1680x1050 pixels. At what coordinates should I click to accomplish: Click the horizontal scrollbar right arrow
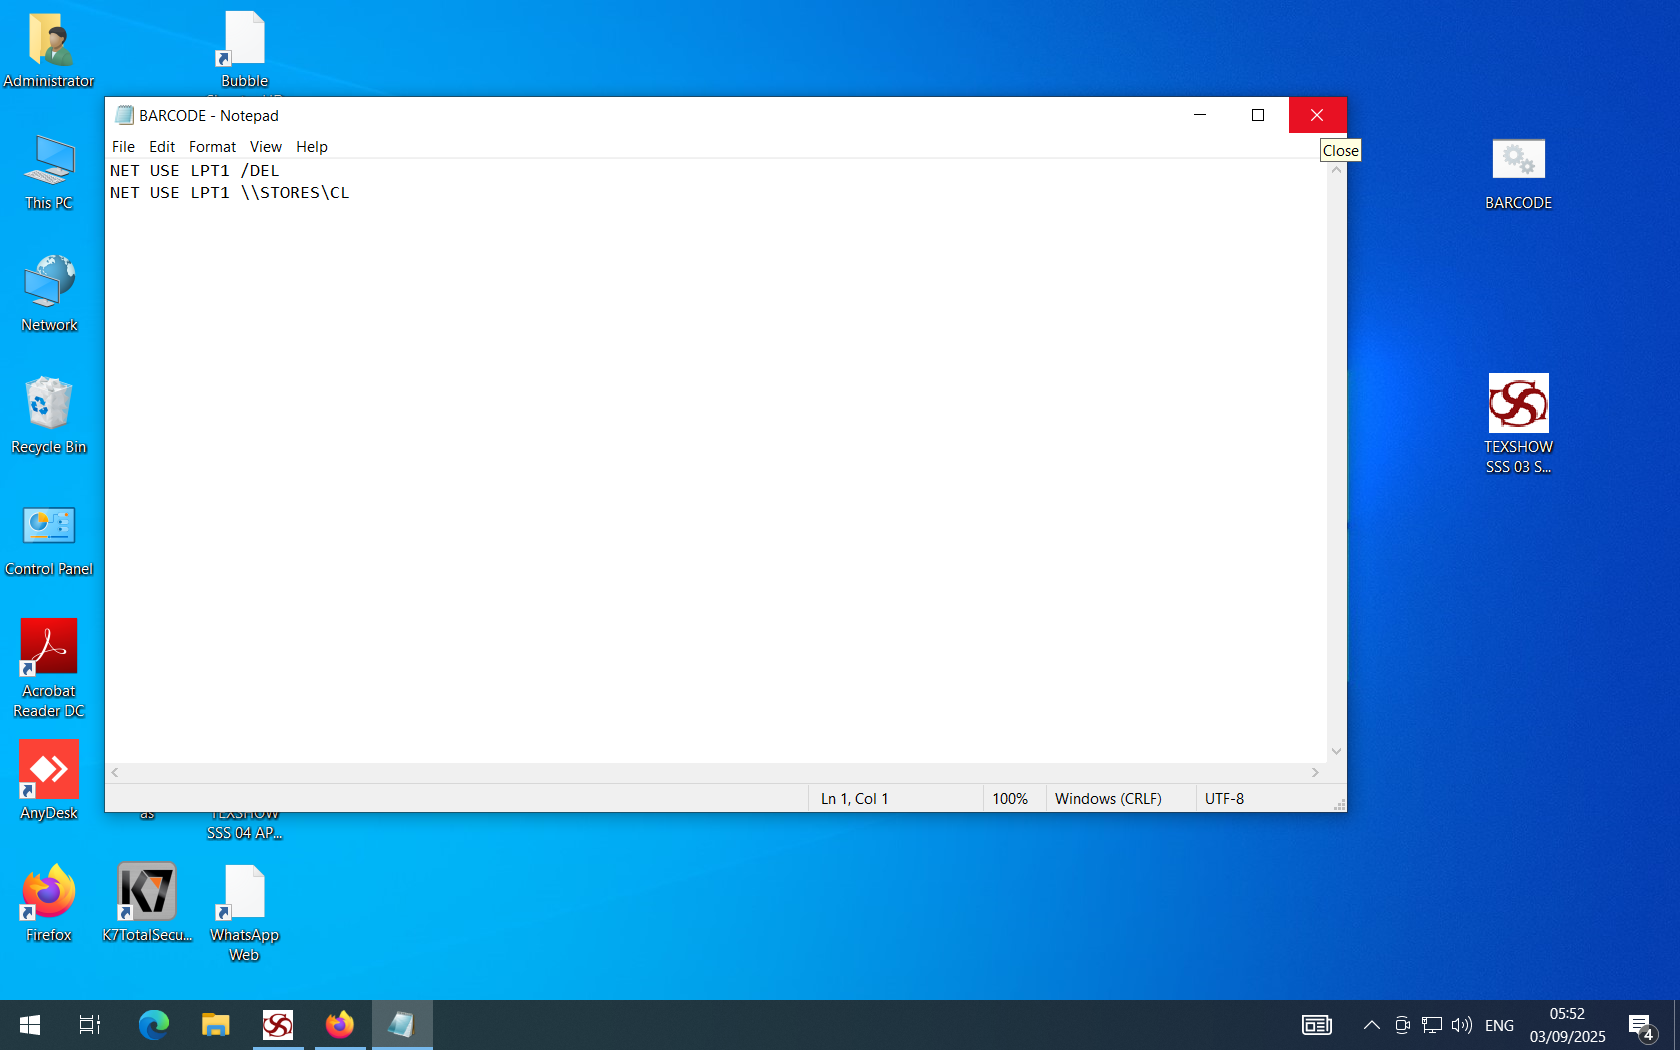[1315, 773]
